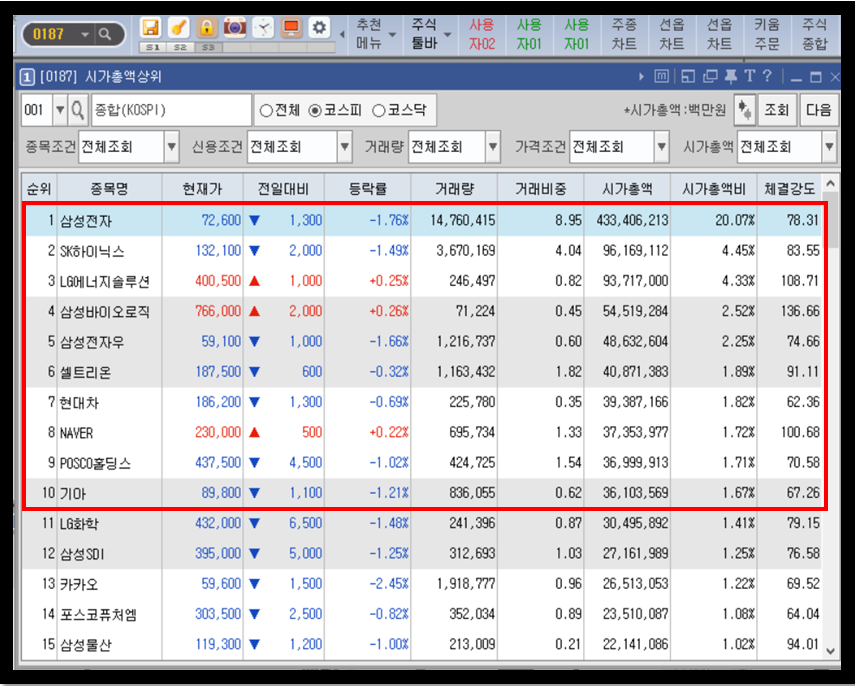The width and height of the screenshot is (855, 686).
Task: Open dropdown arrow in 0187 code box
Action: 85,35
